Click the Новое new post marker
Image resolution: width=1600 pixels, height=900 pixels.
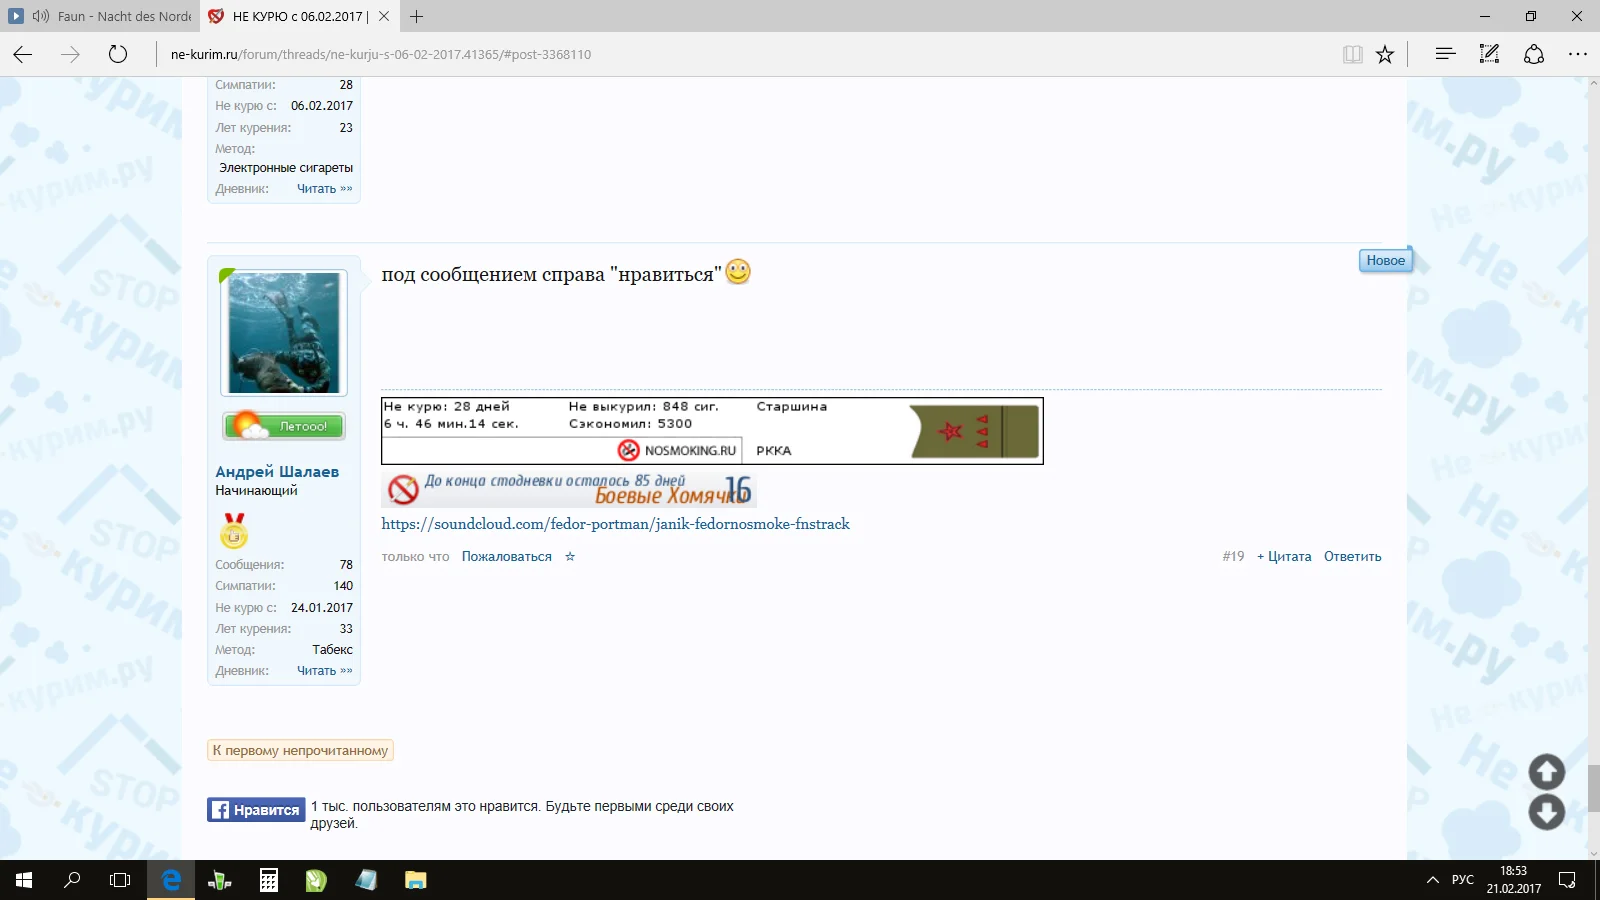(x=1385, y=261)
